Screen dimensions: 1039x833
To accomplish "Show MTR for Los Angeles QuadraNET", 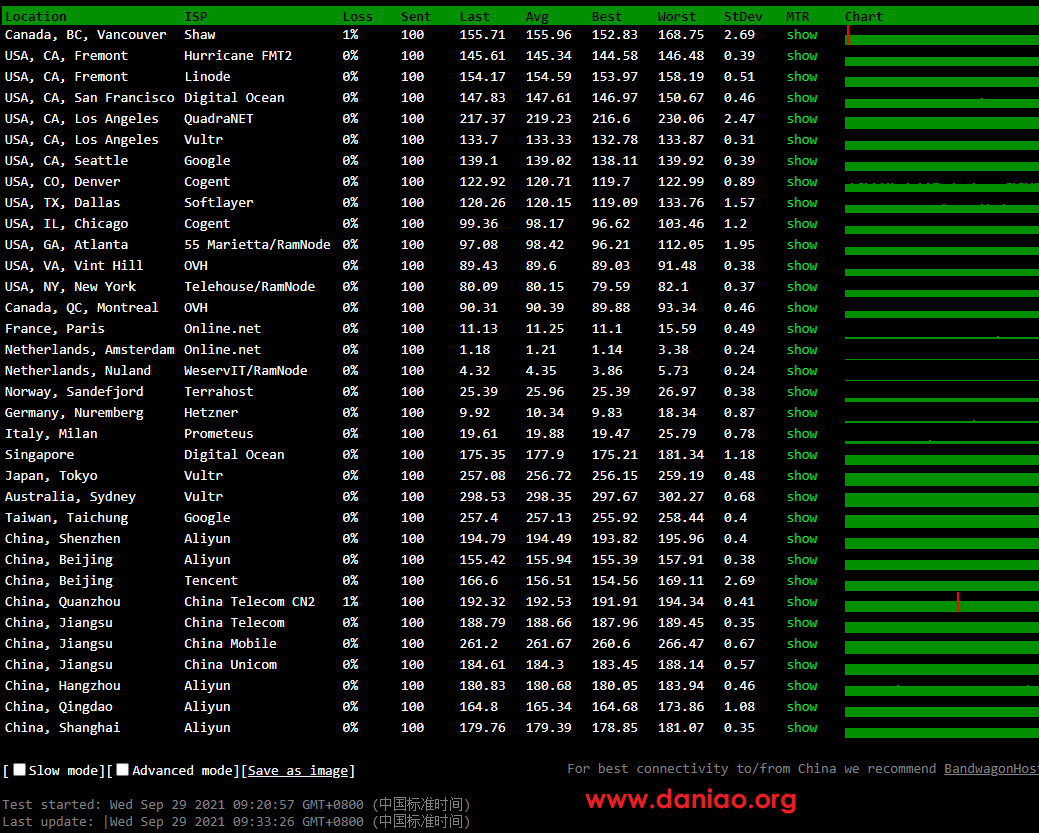I will pyautogui.click(x=802, y=119).
